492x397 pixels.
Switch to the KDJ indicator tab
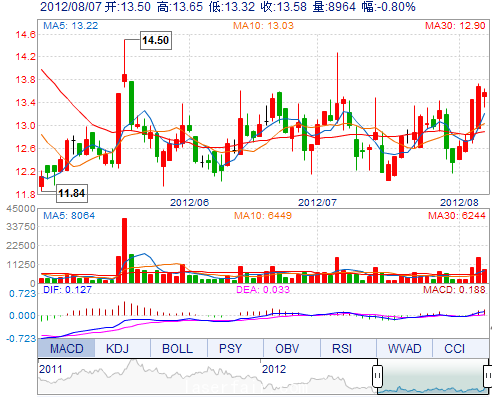(x=117, y=348)
